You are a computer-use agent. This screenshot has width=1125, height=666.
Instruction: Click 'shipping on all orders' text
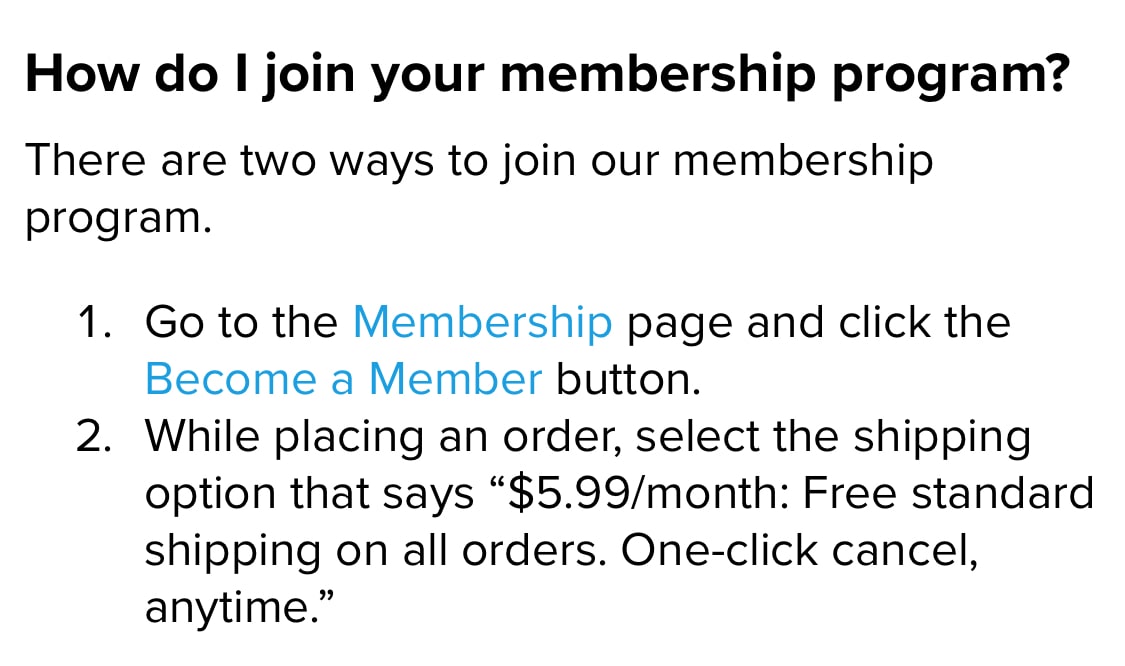374,551
